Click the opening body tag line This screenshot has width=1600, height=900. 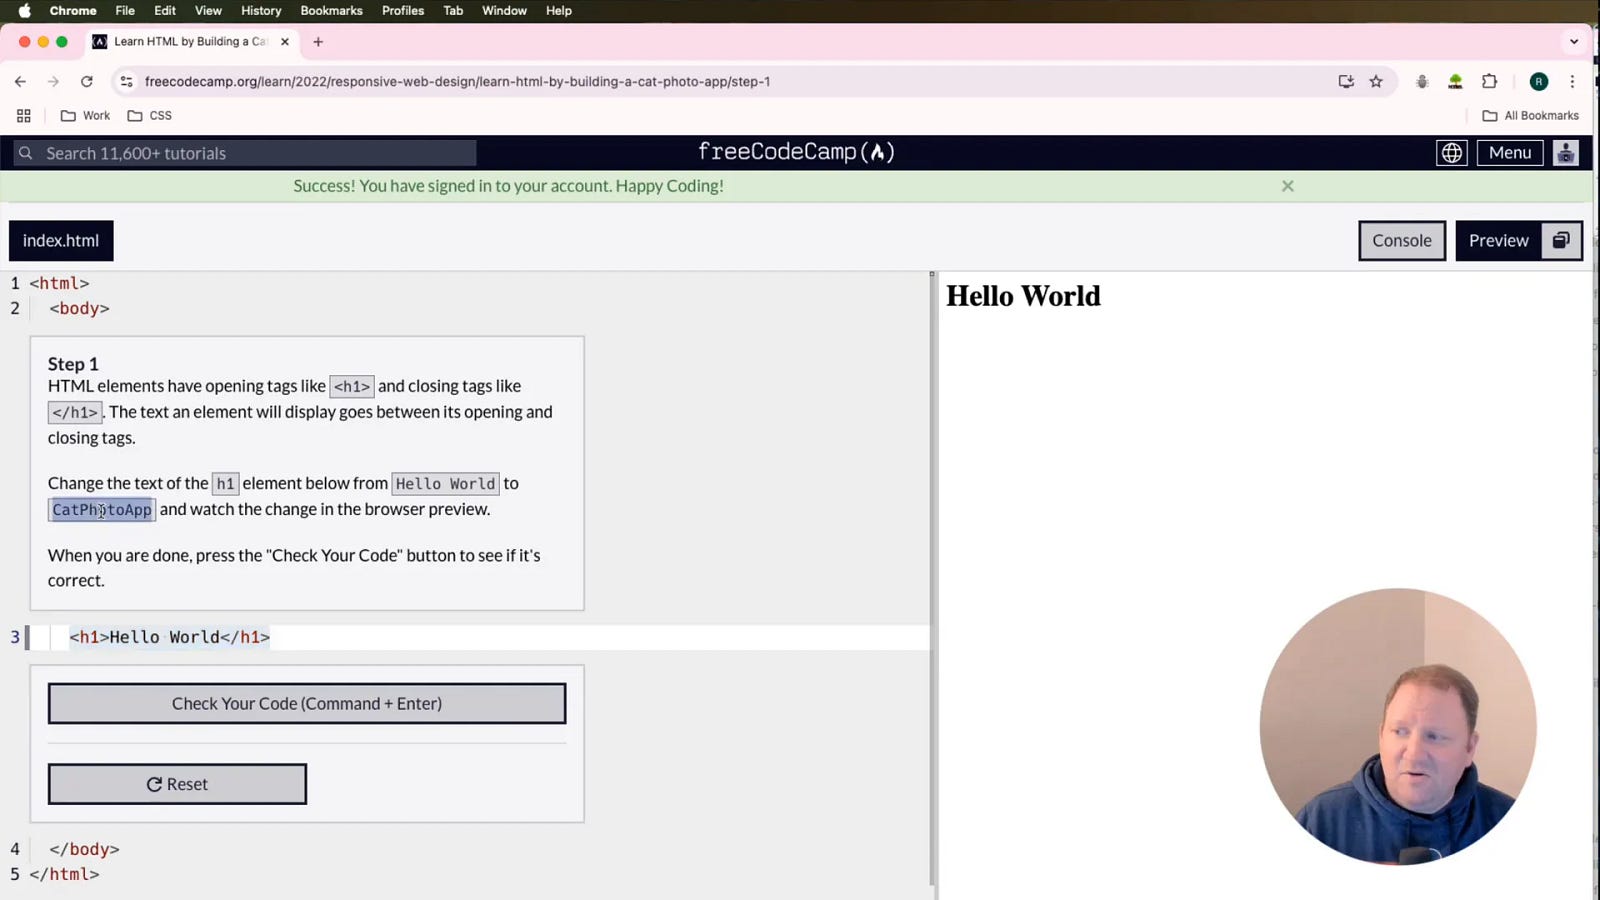(x=79, y=309)
